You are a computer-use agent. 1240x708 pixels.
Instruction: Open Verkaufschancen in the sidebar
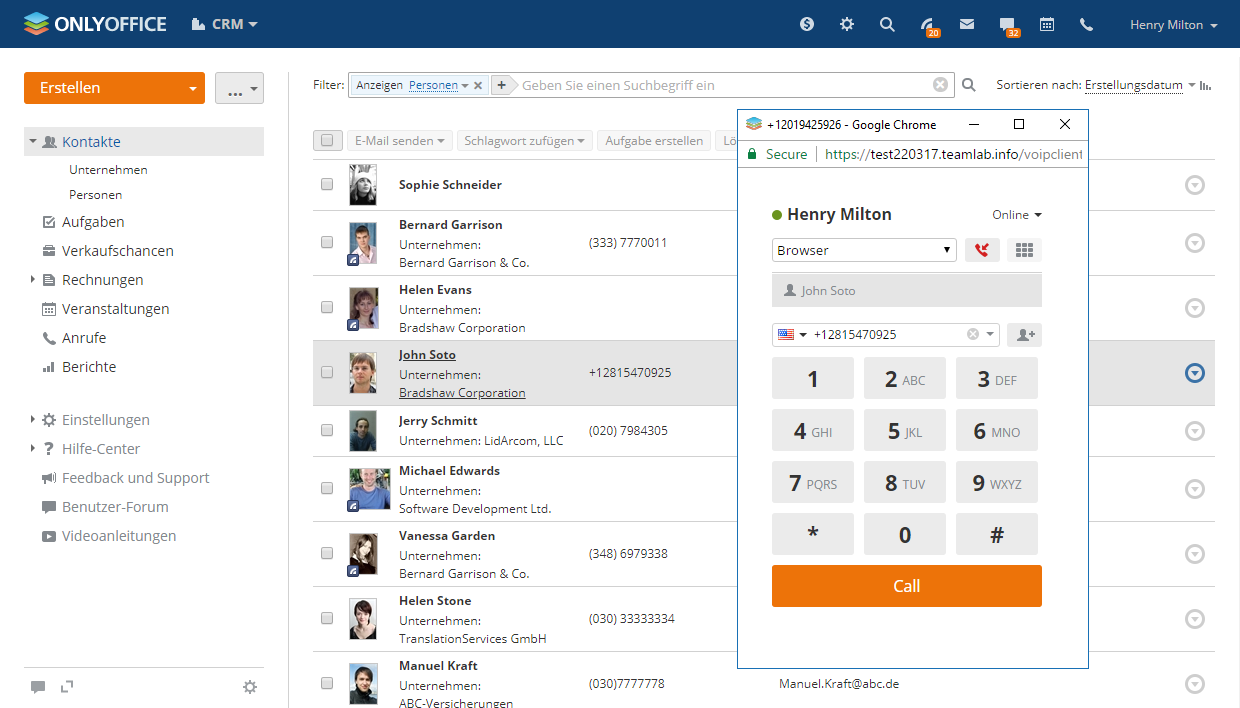[x=117, y=251]
